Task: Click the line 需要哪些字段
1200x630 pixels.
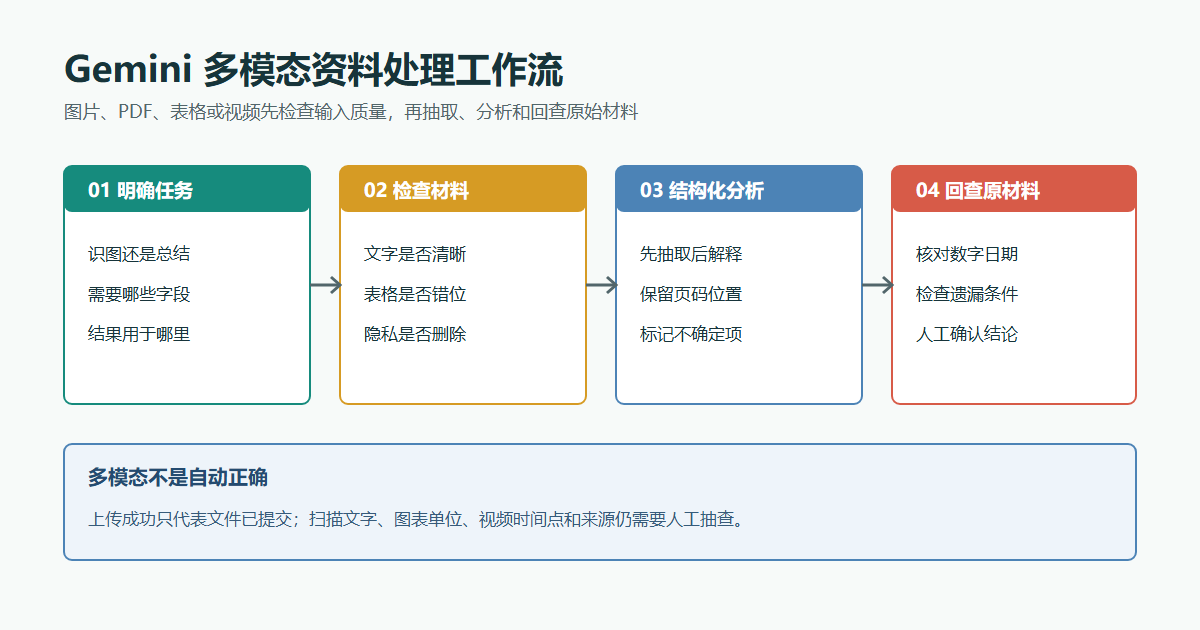Action: (139, 294)
